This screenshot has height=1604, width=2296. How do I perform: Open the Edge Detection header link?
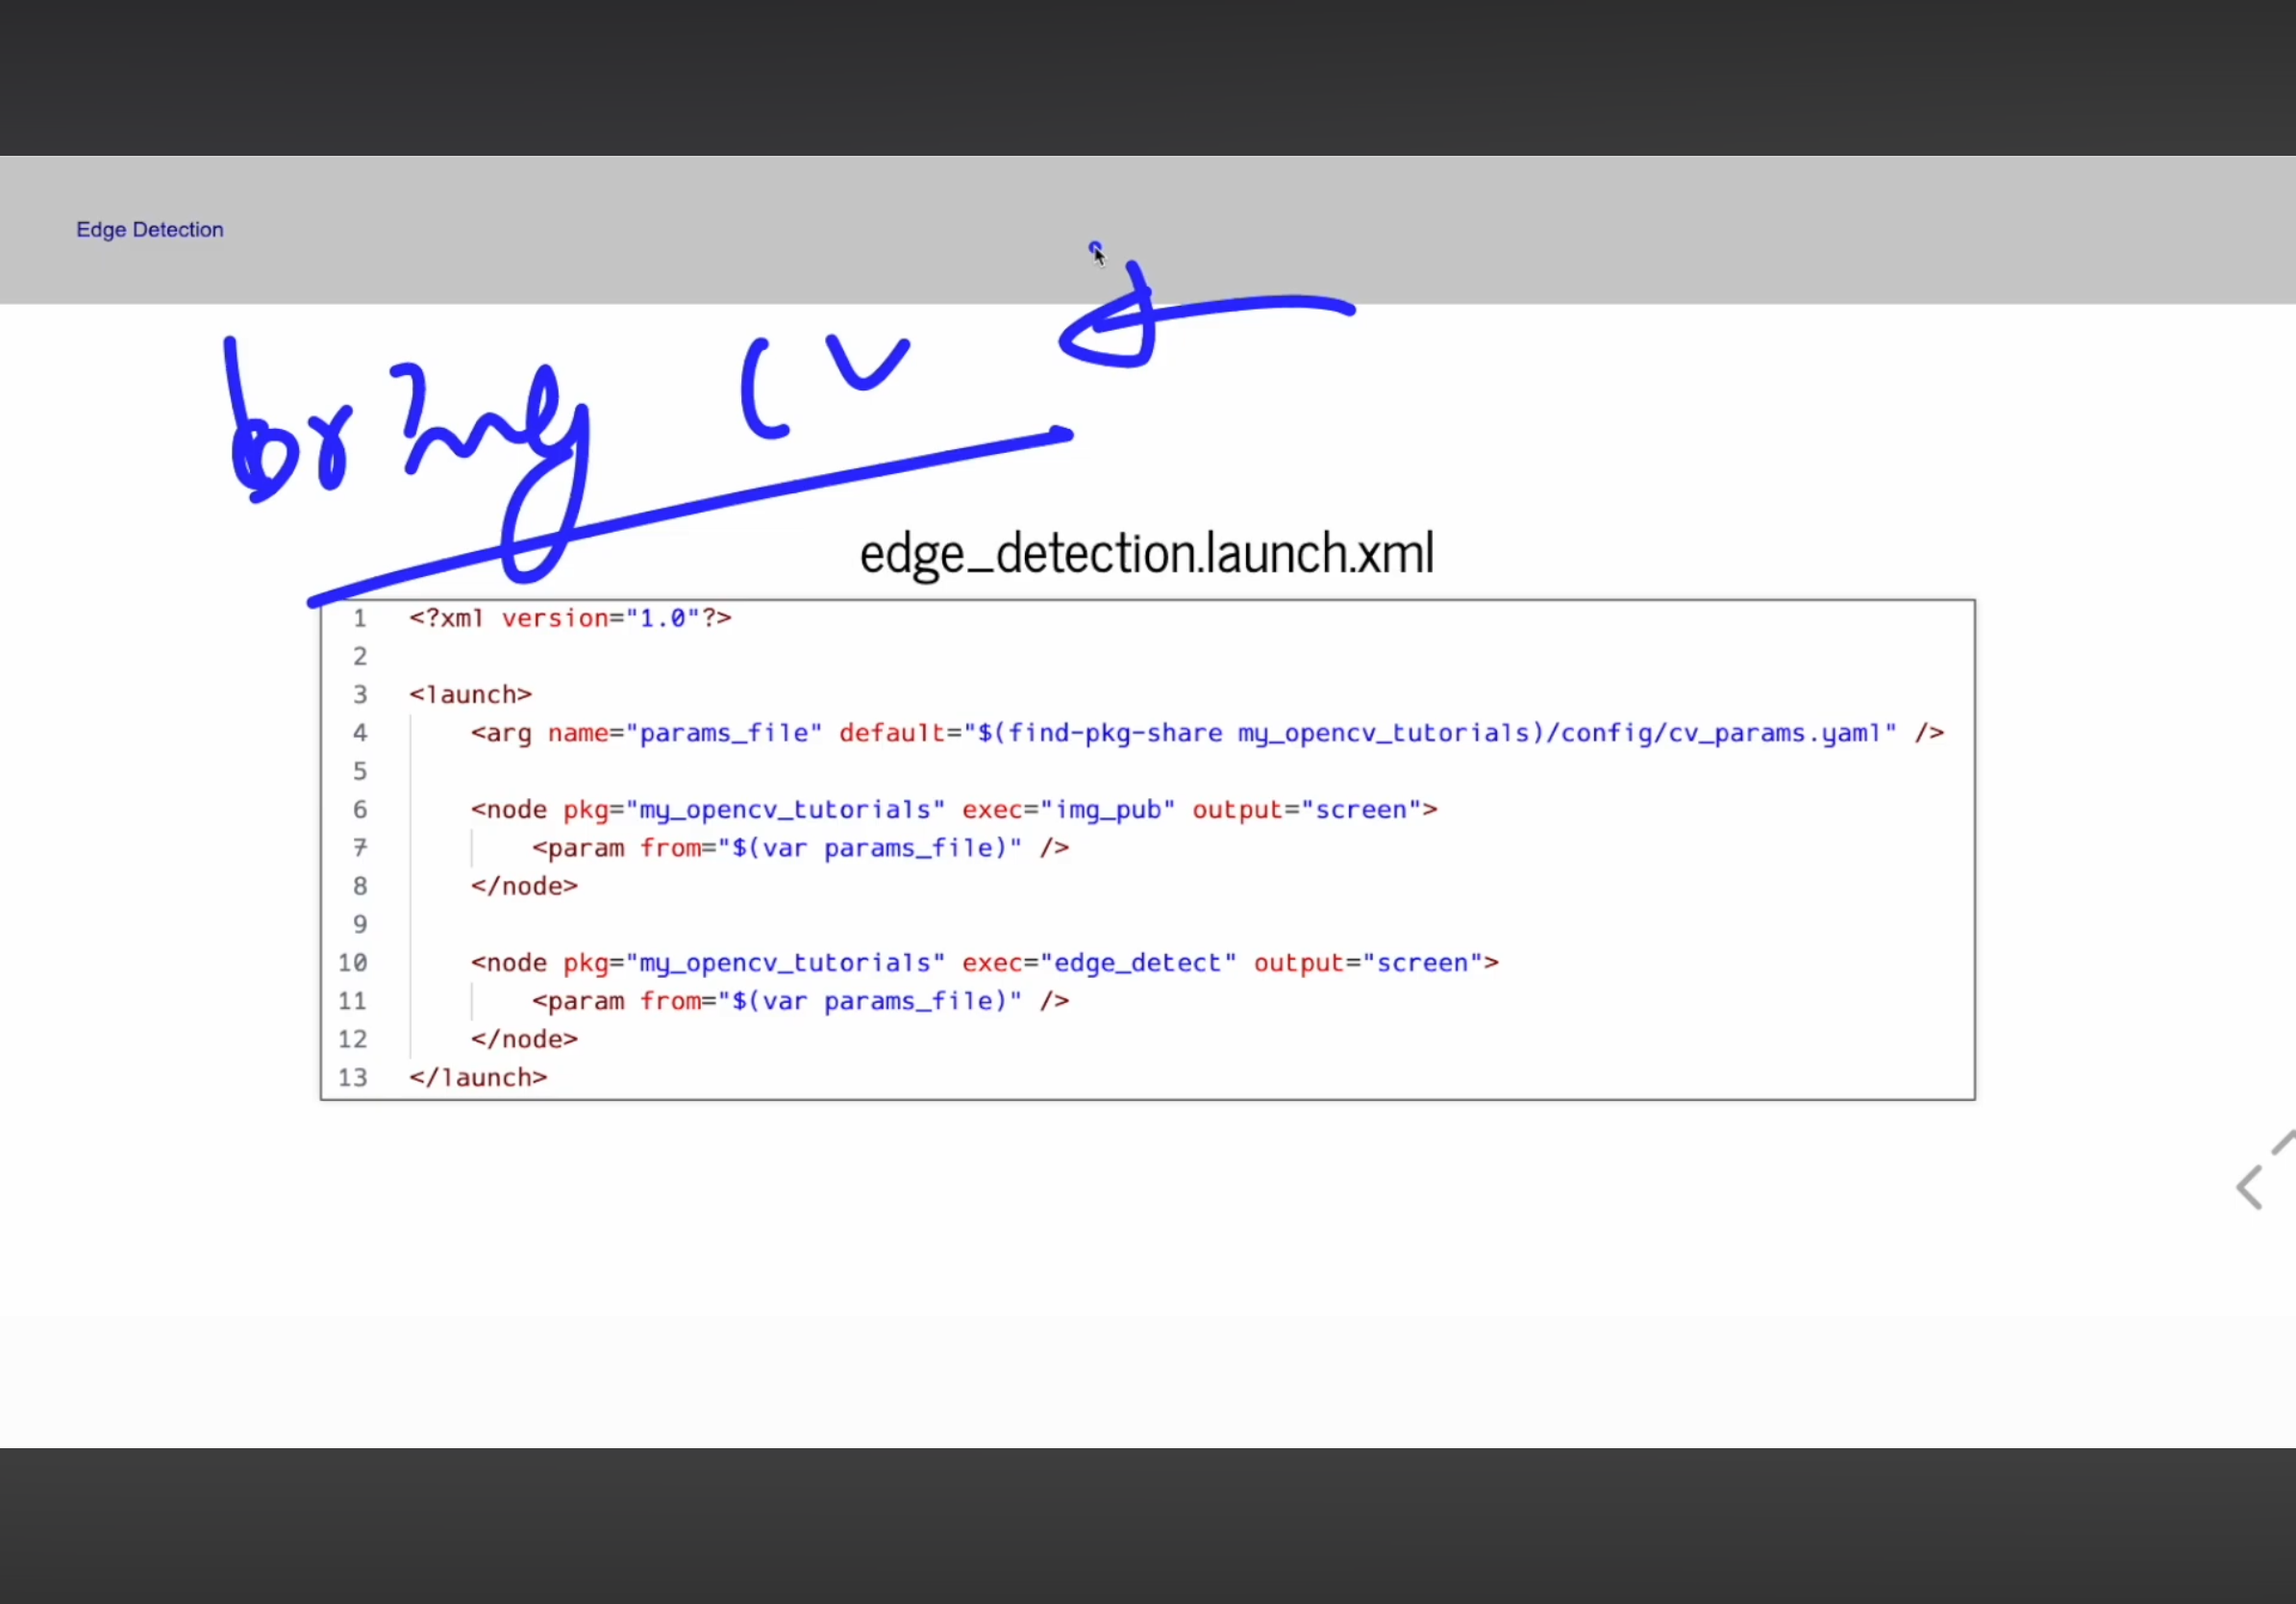(150, 230)
